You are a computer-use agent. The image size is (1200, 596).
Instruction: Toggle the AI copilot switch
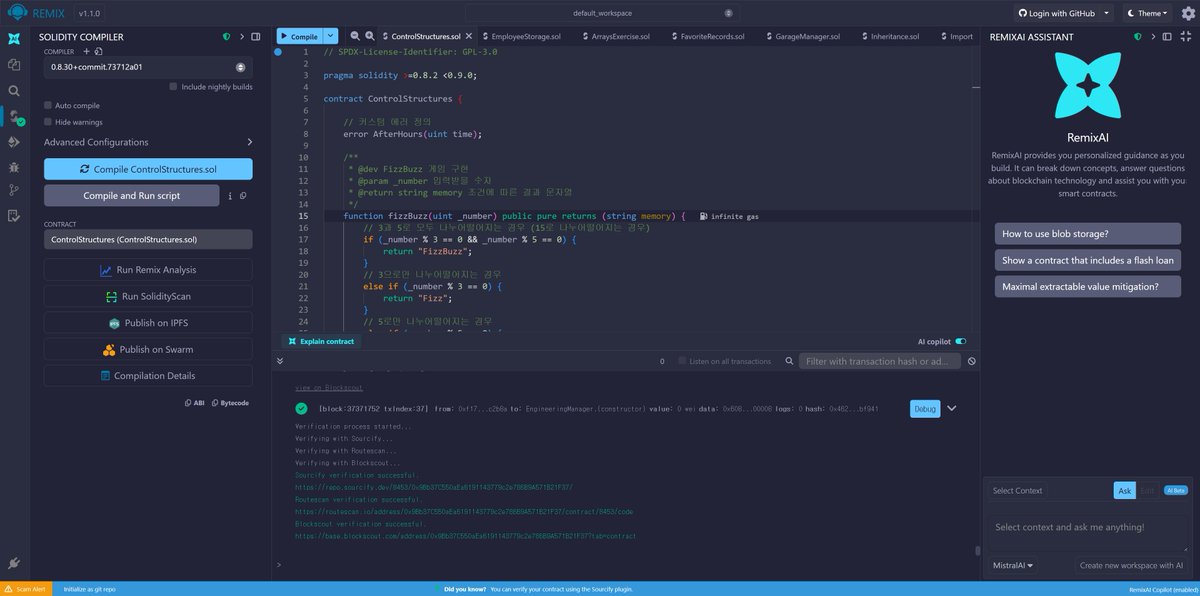[961, 341]
